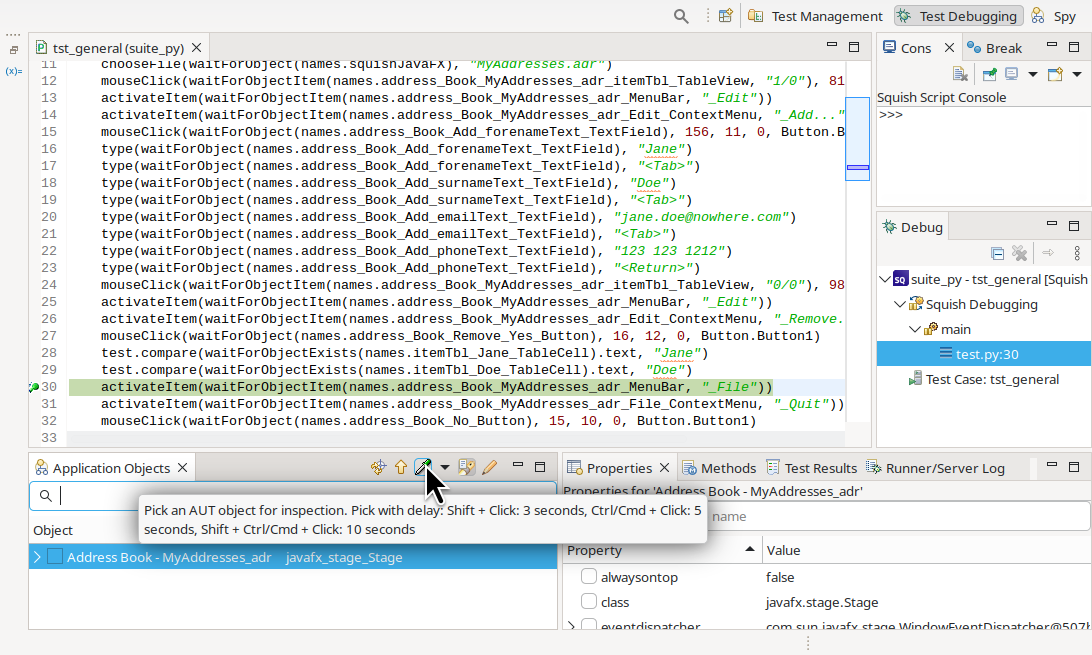Clear the Squish Script Console output
Viewport: 1092px width, 655px height.
pos(957,73)
